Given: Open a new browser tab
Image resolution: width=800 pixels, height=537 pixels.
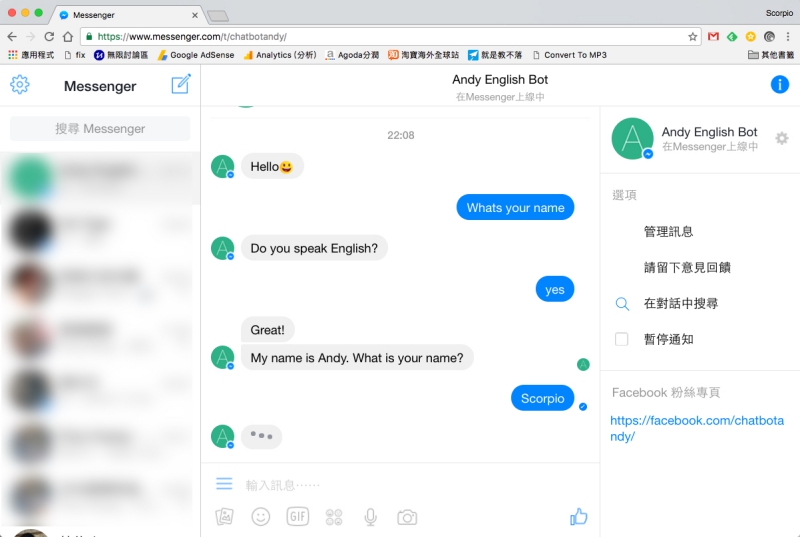Looking at the screenshot, I should click(x=218, y=16).
